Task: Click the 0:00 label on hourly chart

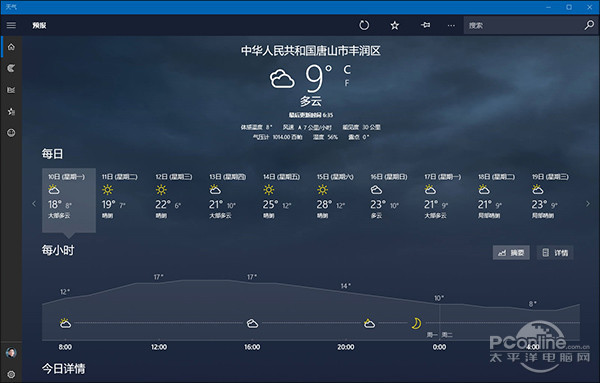Action: pos(439,347)
